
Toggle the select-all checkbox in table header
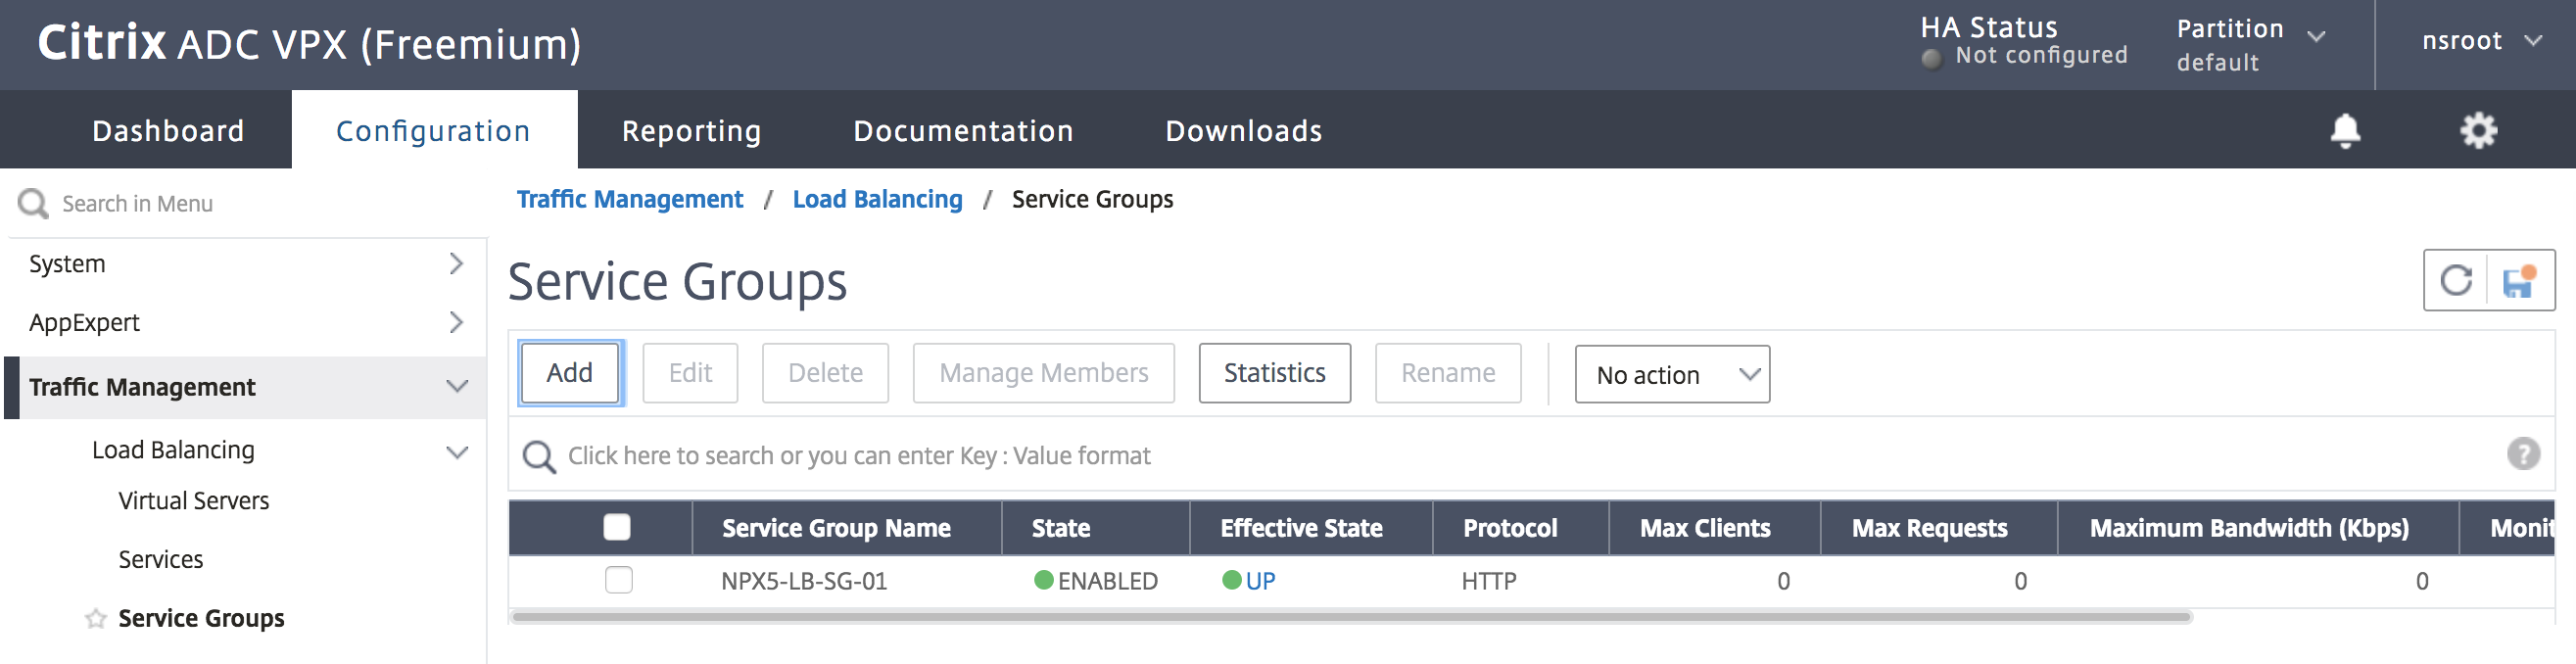(617, 527)
